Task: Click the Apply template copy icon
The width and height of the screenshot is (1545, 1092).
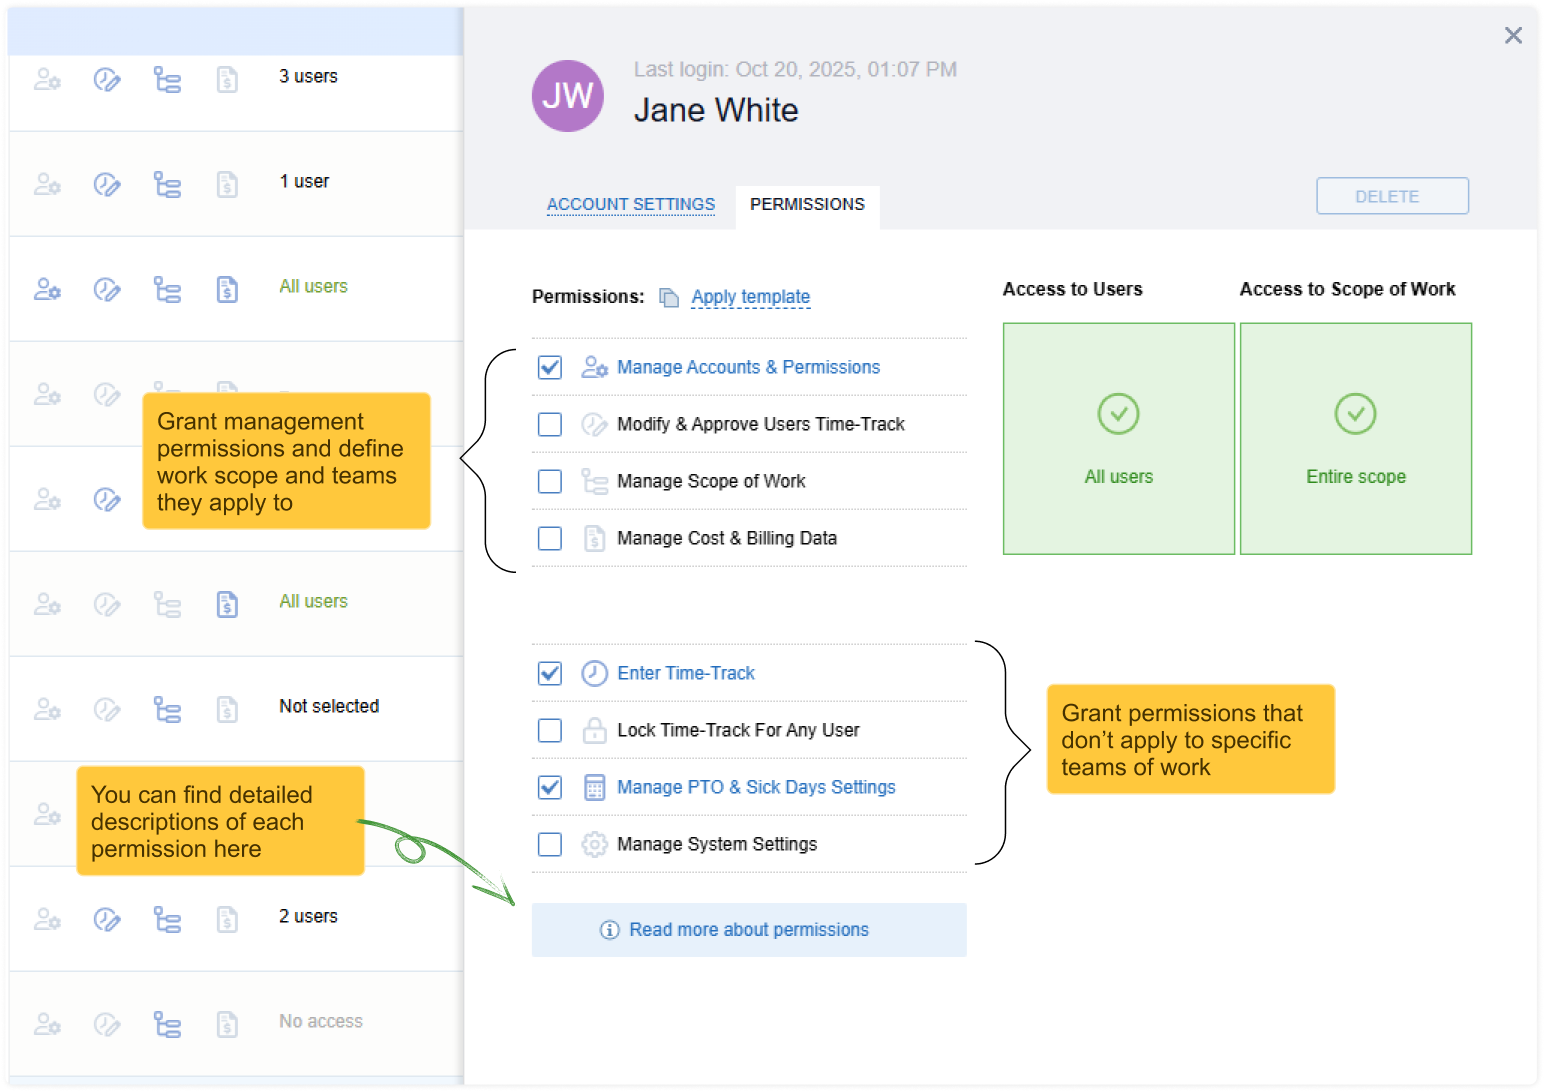Action: (x=669, y=297)
